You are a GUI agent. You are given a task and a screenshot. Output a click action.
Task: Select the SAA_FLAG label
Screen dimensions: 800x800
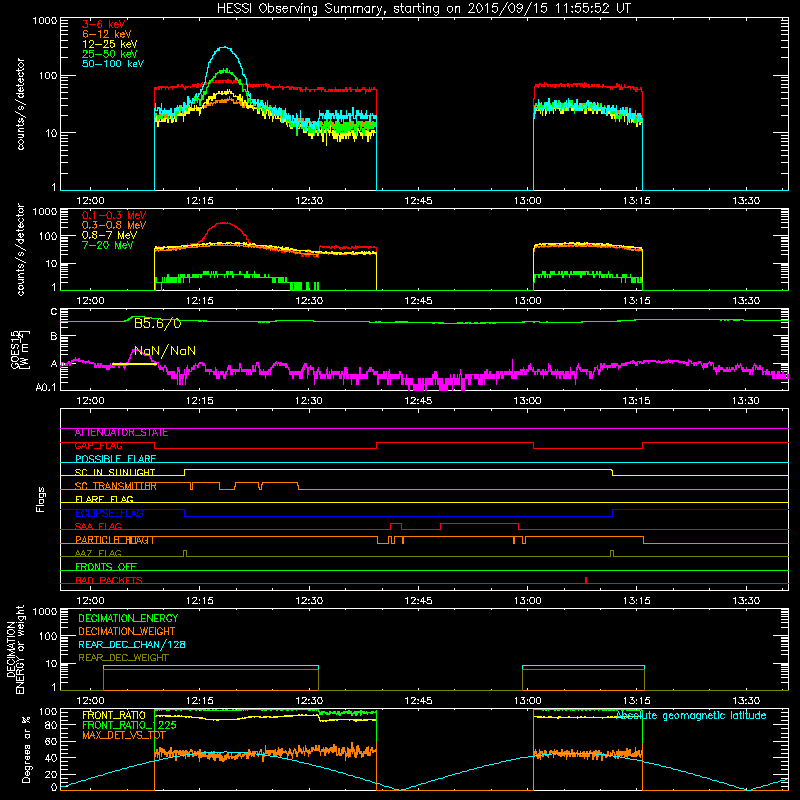pyautogui.click(x=98, y=527)
